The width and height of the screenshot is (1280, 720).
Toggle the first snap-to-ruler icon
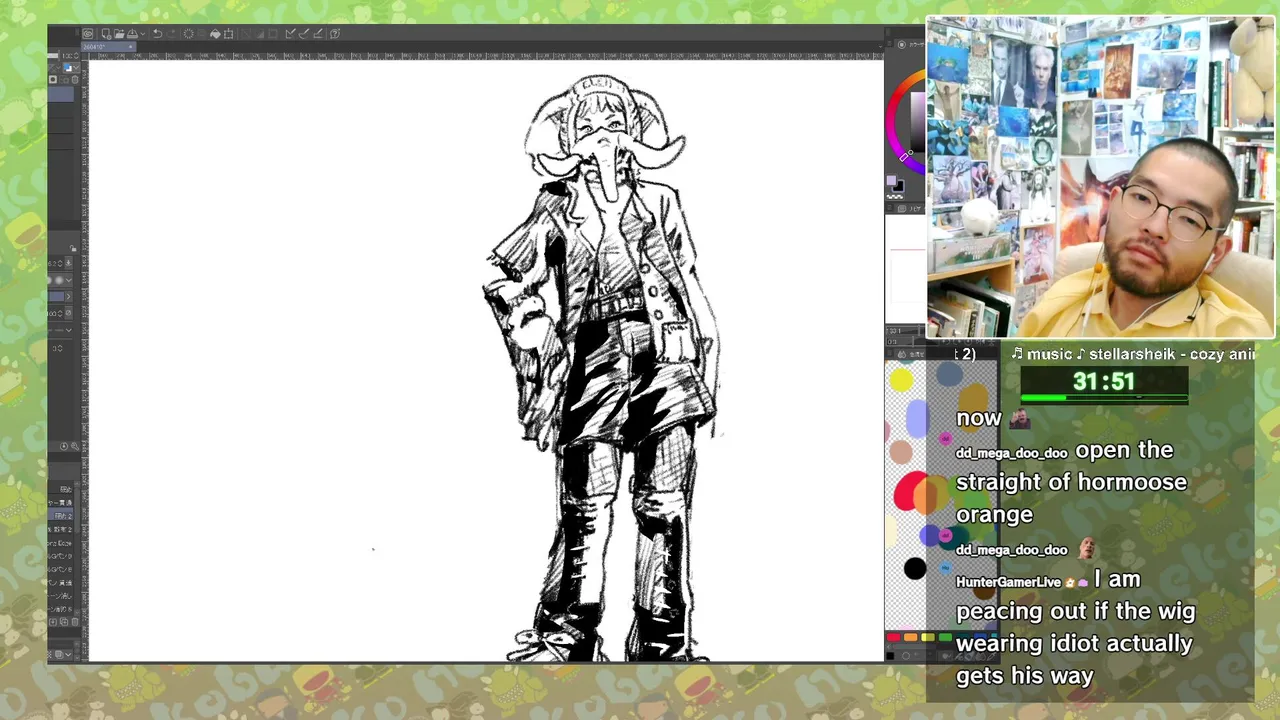coord(289,34)
